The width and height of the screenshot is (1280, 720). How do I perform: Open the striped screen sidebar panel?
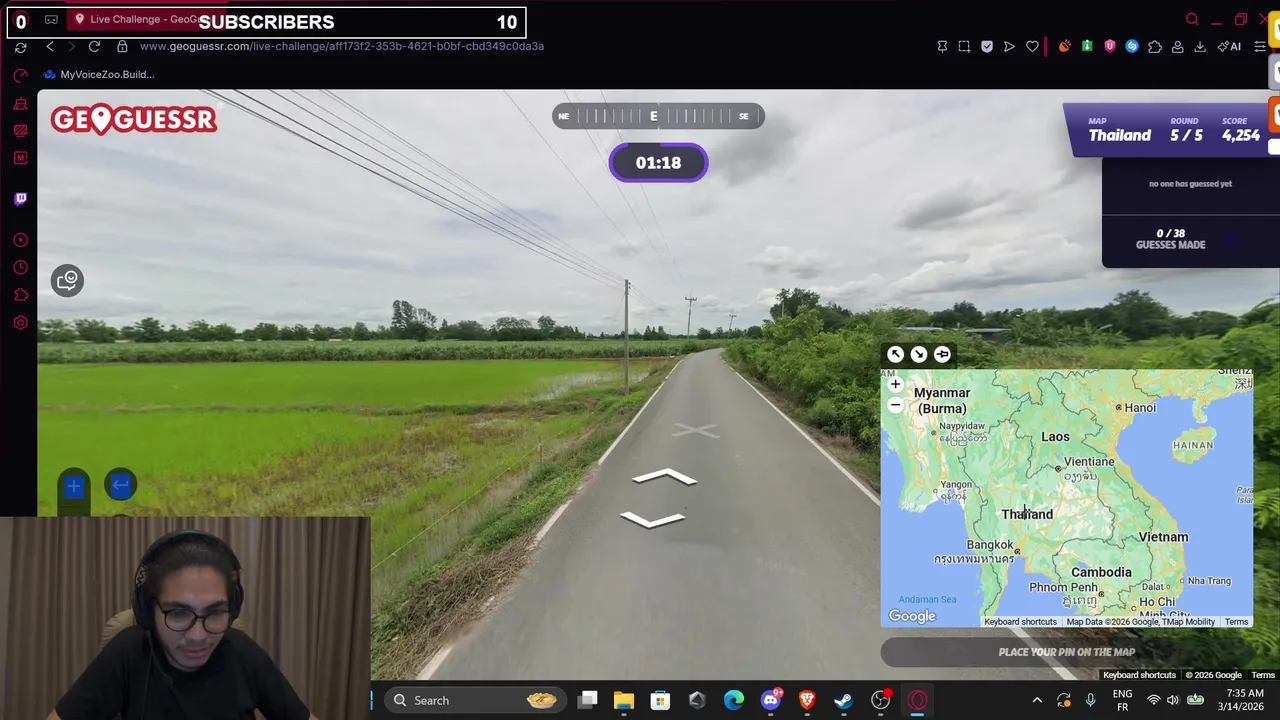click(x=20, y=131)
